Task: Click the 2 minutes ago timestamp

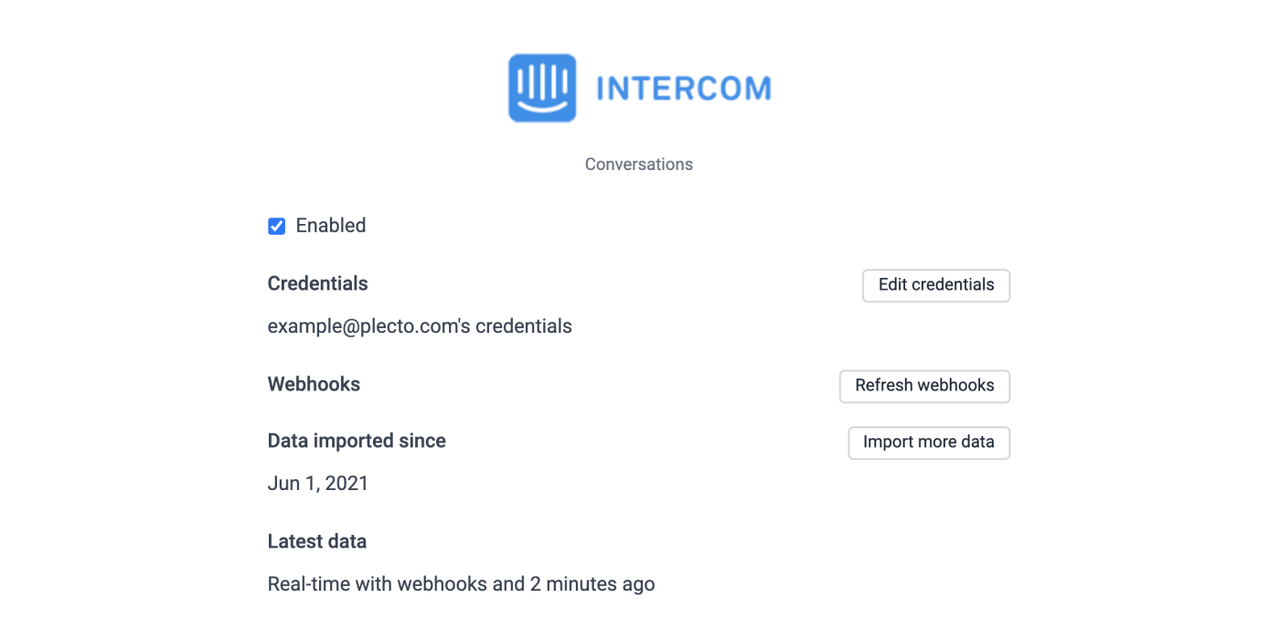Action: tap(592, 584)
